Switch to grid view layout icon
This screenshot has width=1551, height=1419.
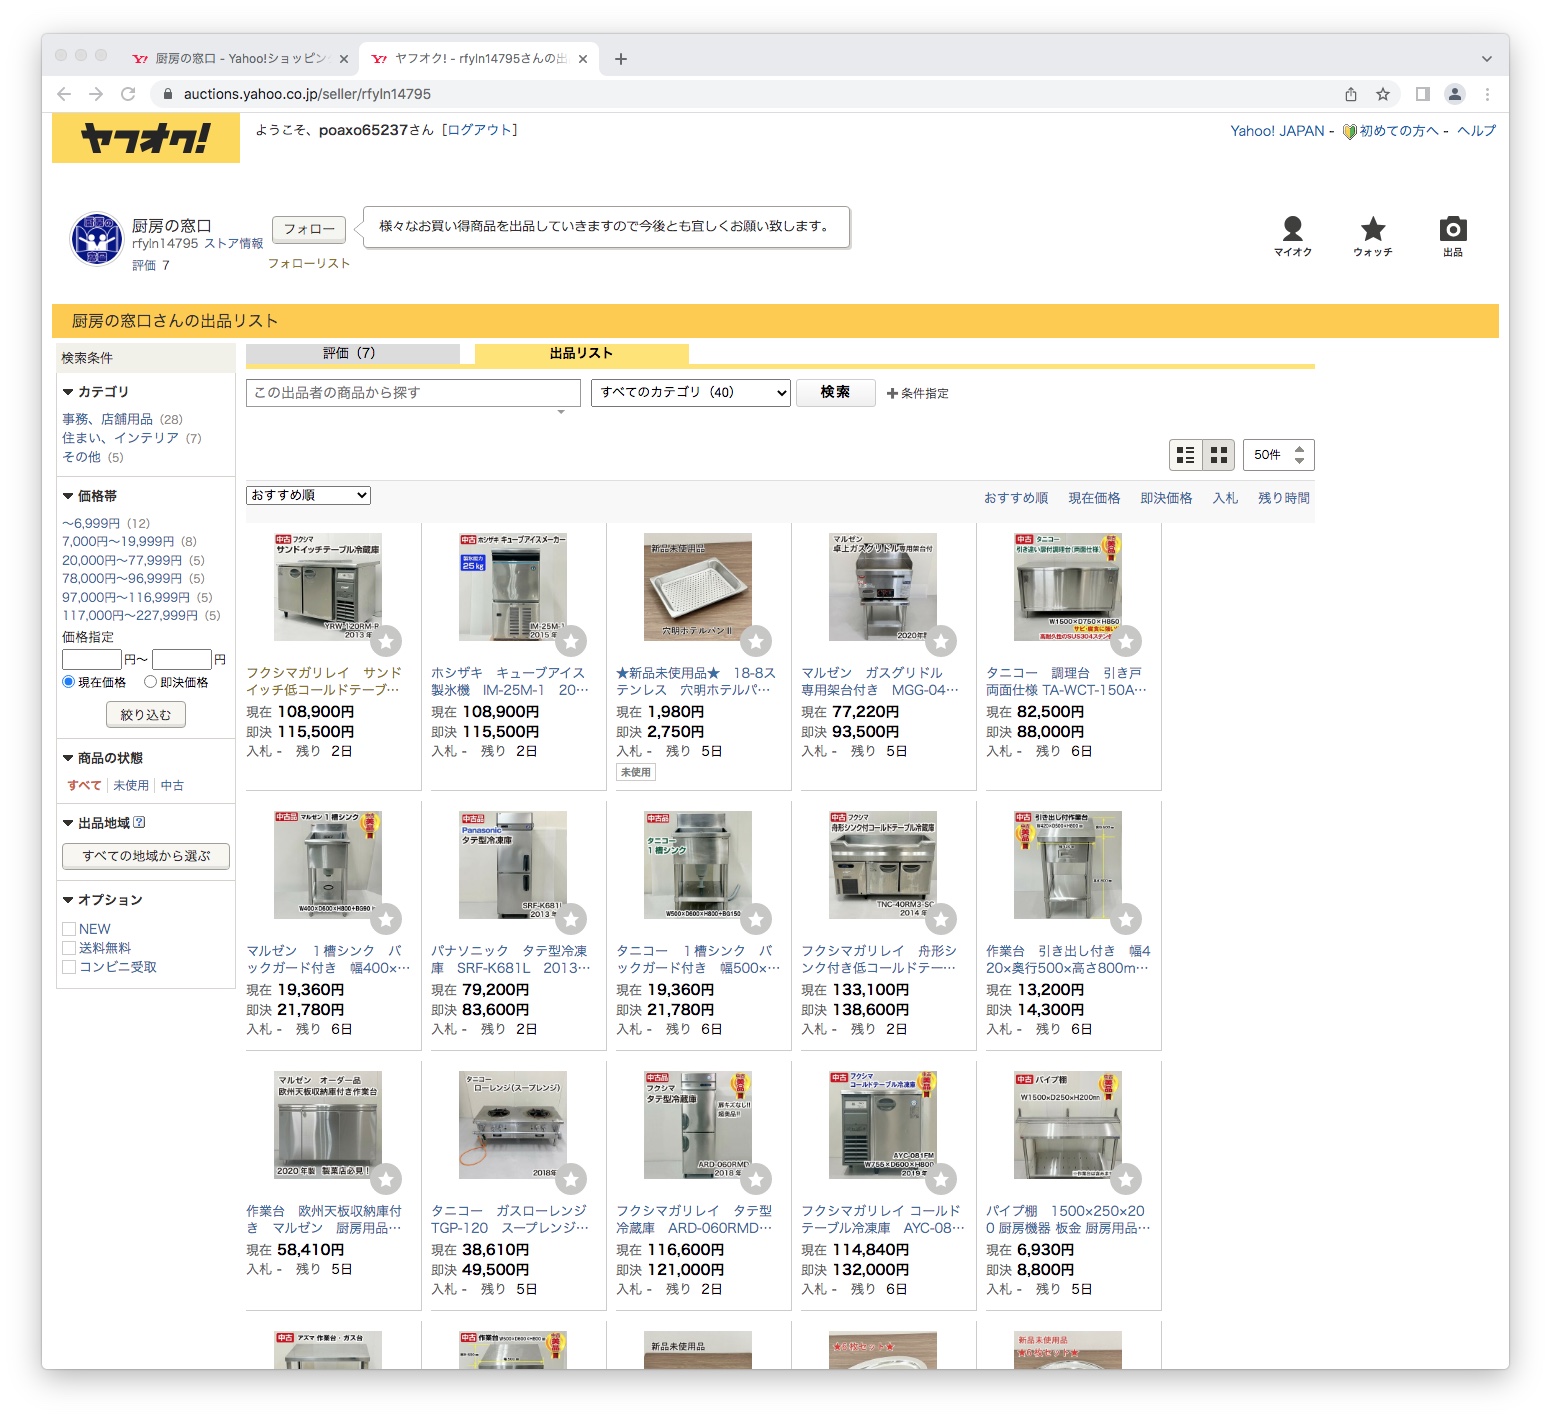coord(1218,455)
